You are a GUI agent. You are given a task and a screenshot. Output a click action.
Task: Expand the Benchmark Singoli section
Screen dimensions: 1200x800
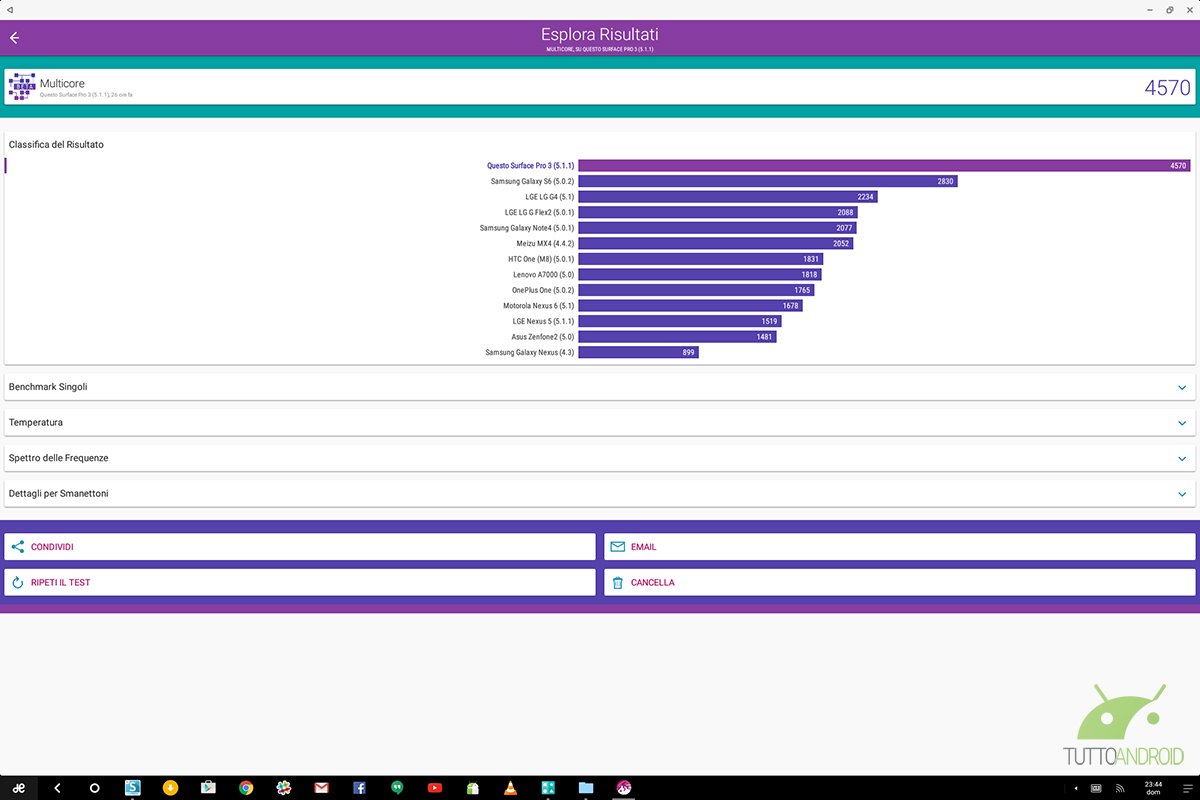click(x=600, y=387)
